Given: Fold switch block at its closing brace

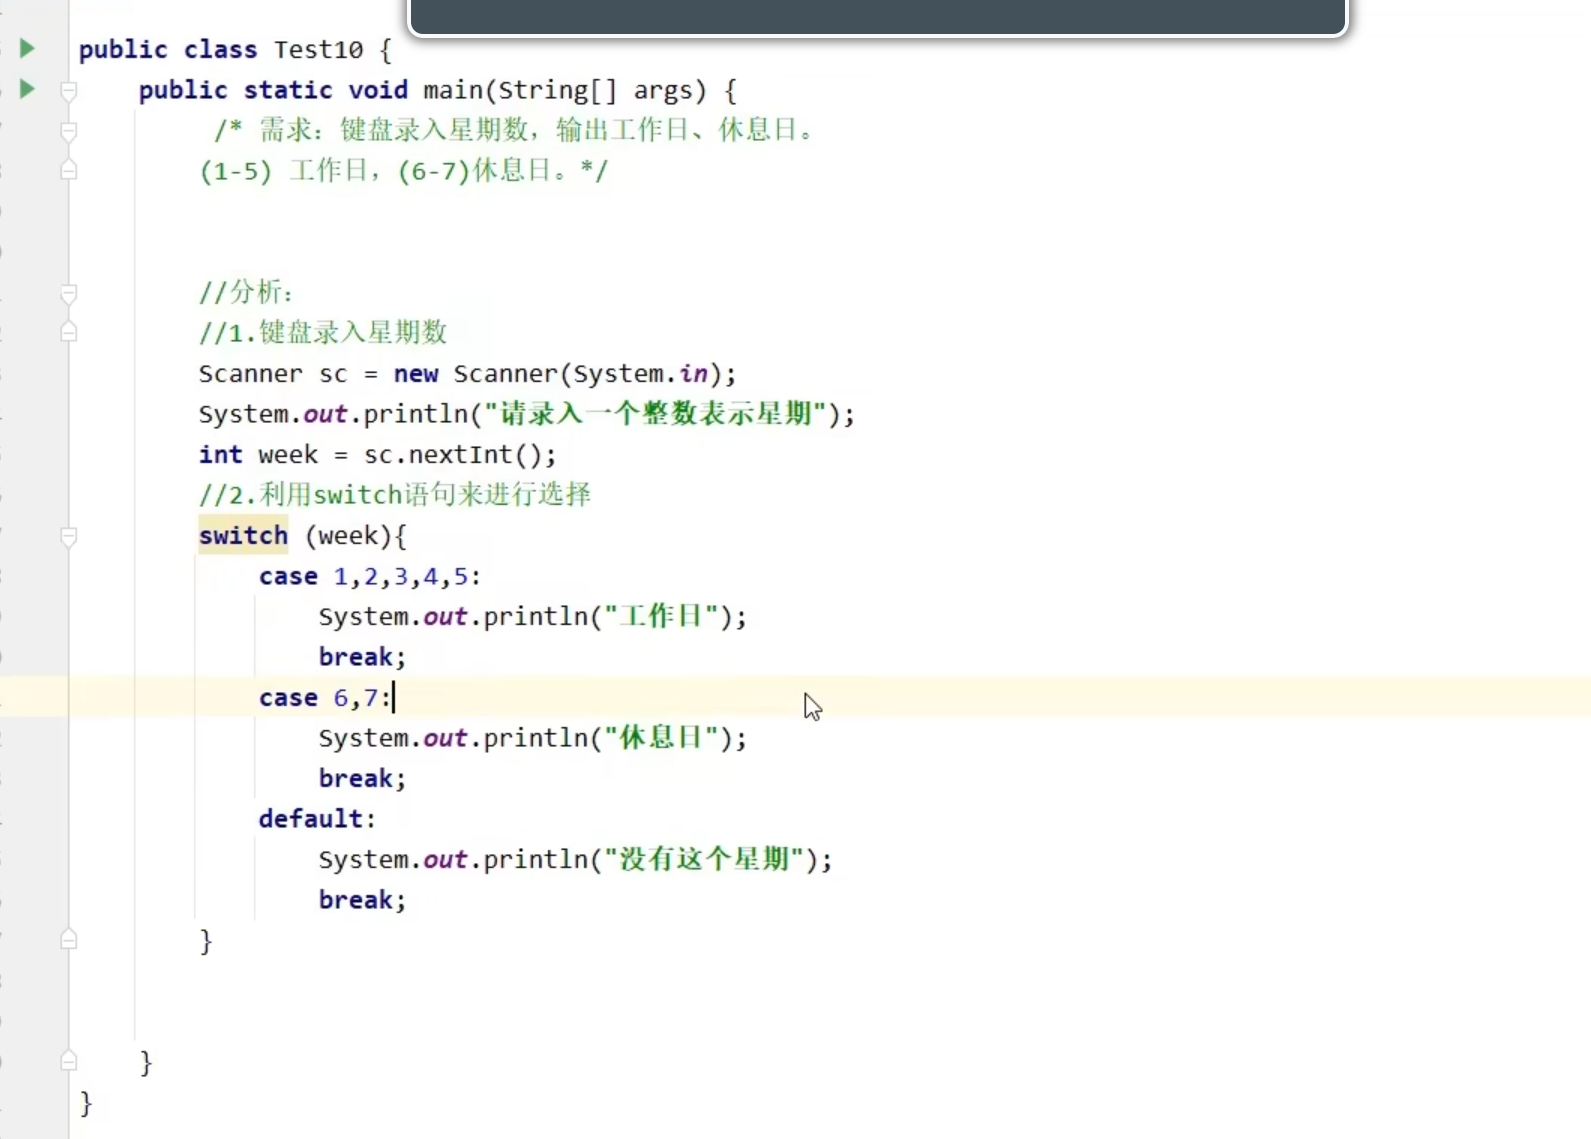Looking at the screenshot, I should [69, 939].
